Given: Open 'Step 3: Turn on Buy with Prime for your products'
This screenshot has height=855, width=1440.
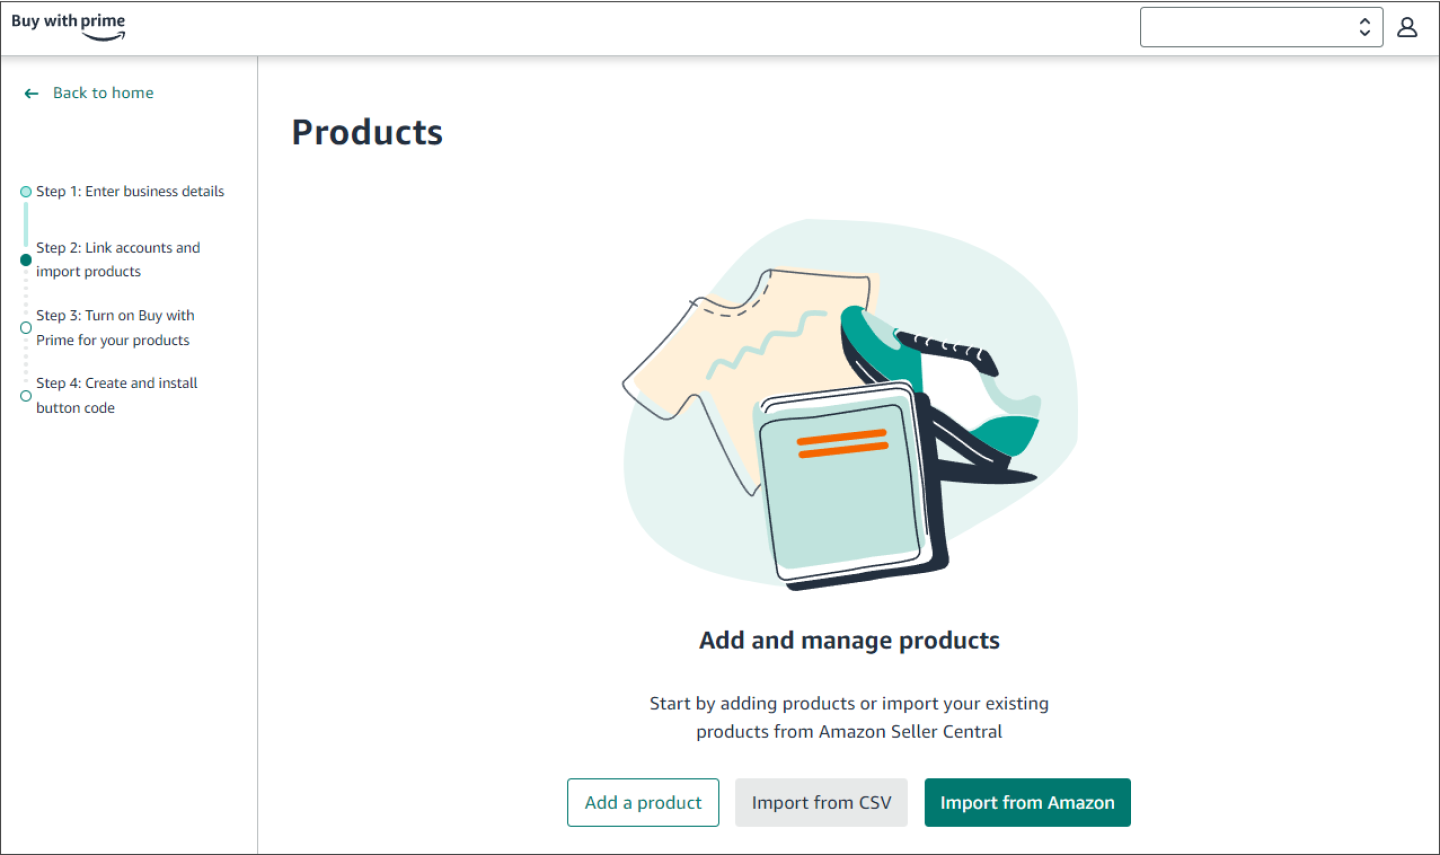Looking at the screenshot, I should pos(115,327).
